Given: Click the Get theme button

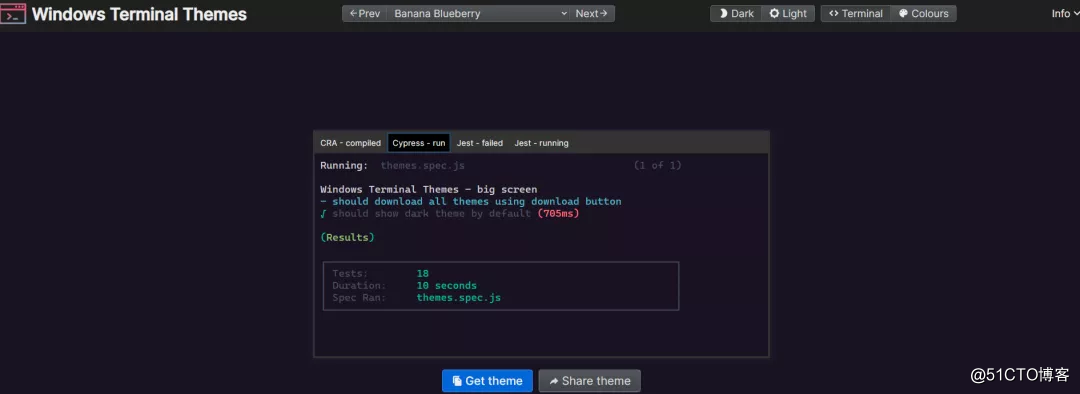Looking at the screenshot, I should [x=488, y=381].
